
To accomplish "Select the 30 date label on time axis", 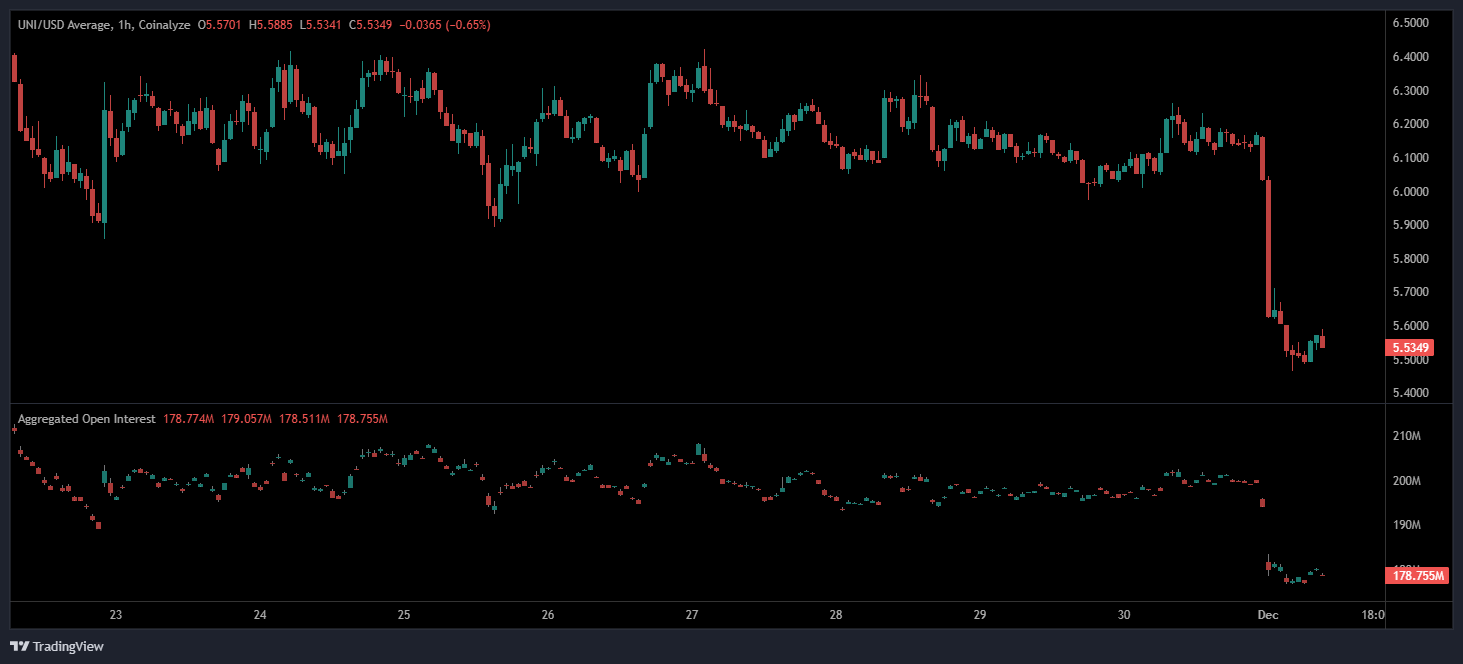I will 1124,615.
